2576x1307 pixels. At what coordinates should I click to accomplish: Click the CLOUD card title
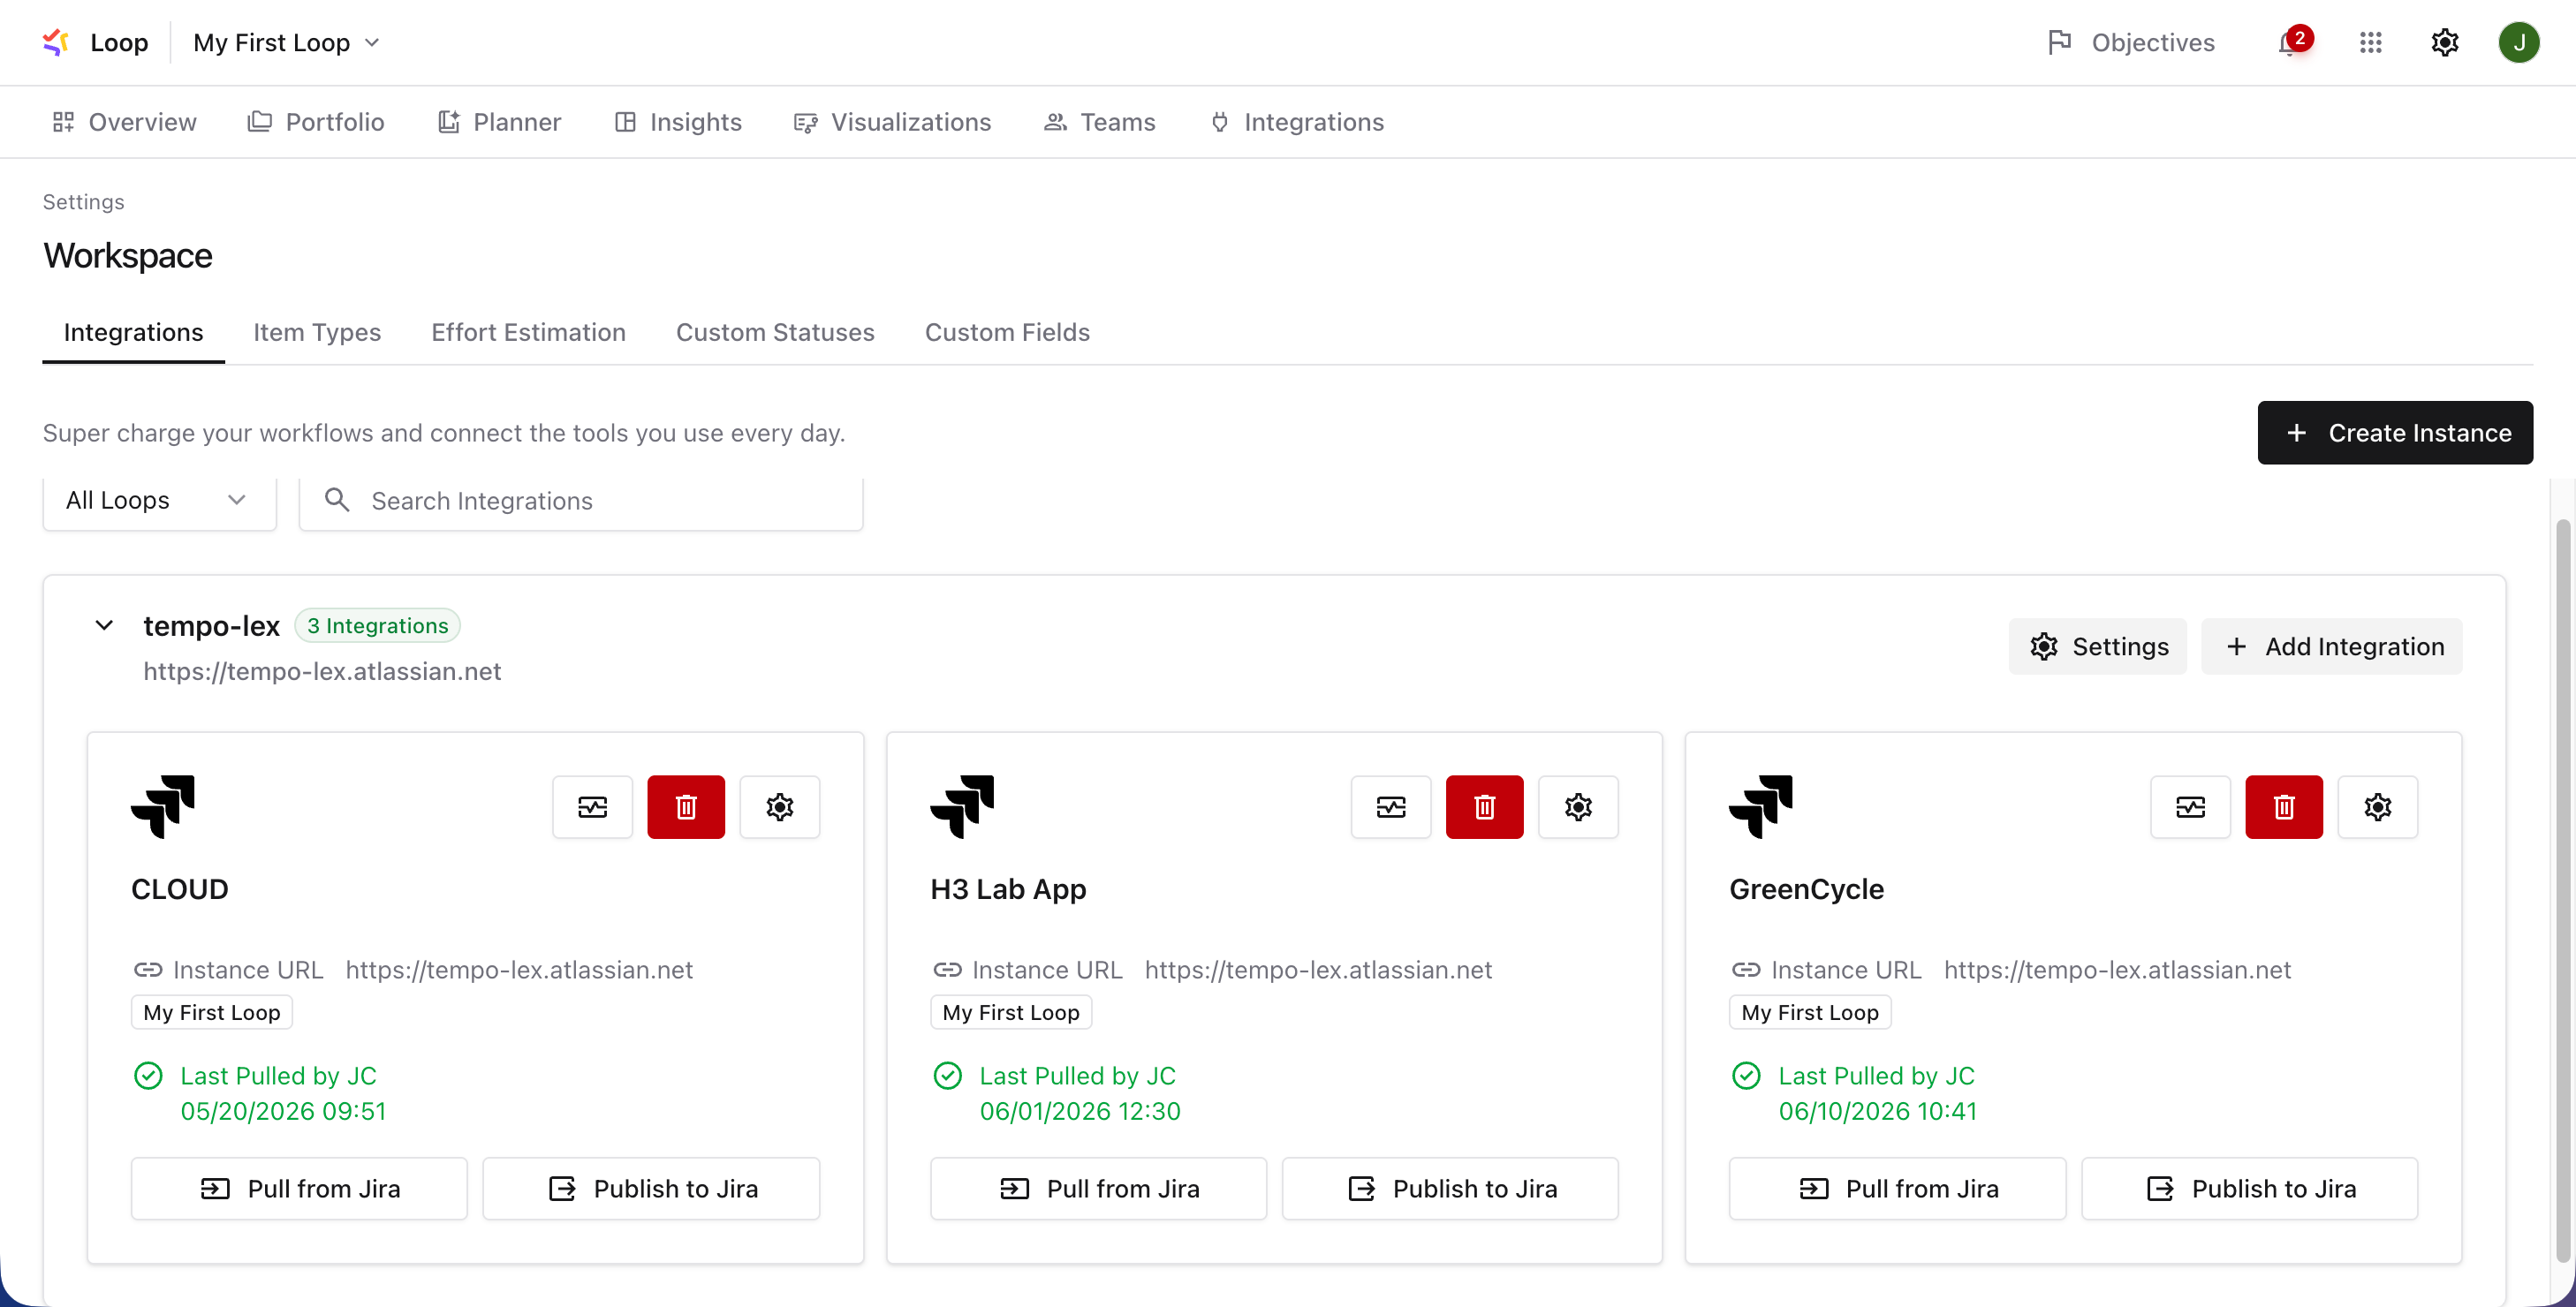(x=180, y=889)
